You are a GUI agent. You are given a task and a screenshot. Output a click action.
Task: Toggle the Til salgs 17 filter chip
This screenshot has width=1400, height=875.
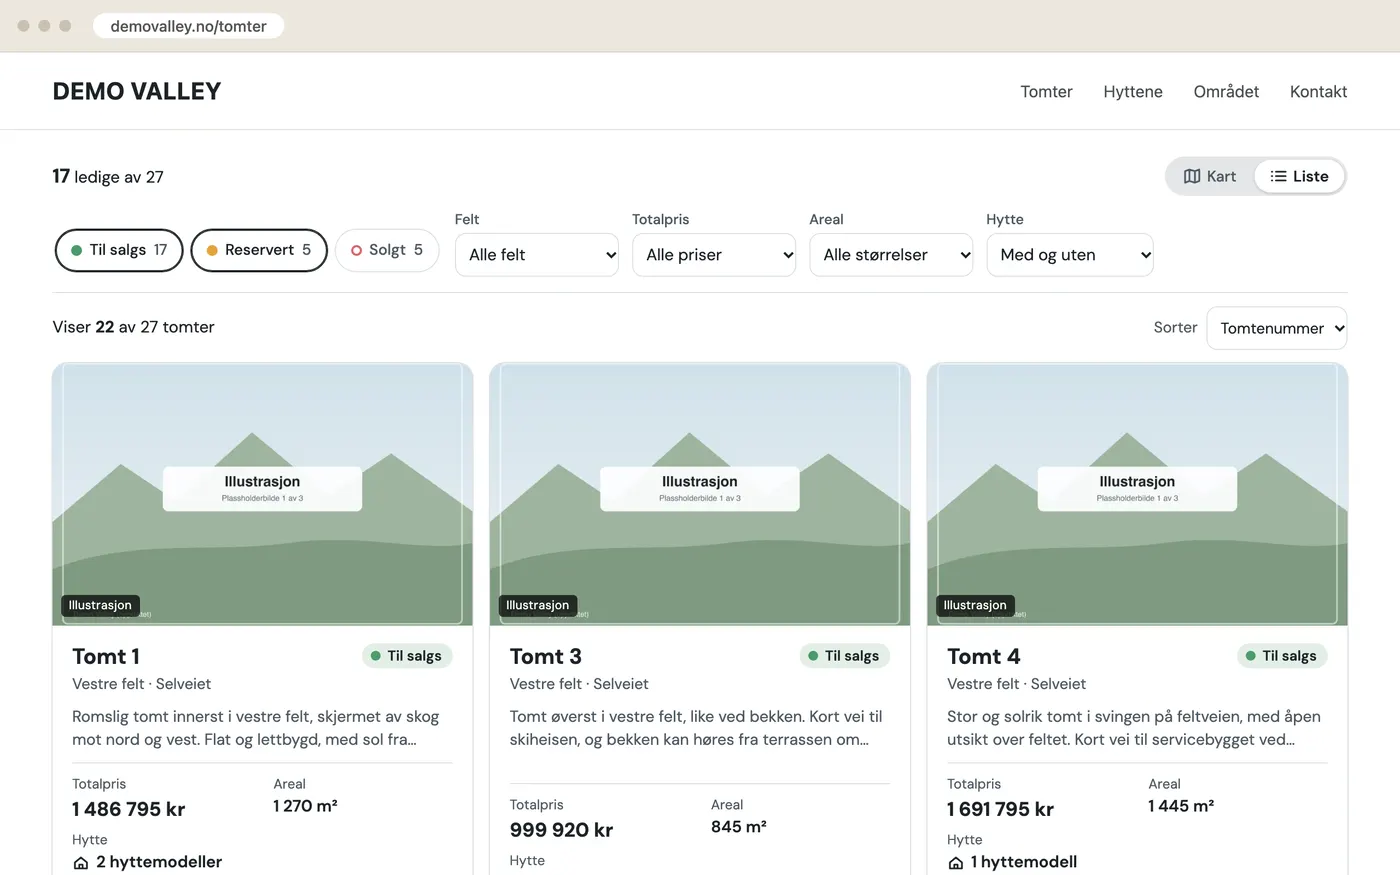[119, 250]
